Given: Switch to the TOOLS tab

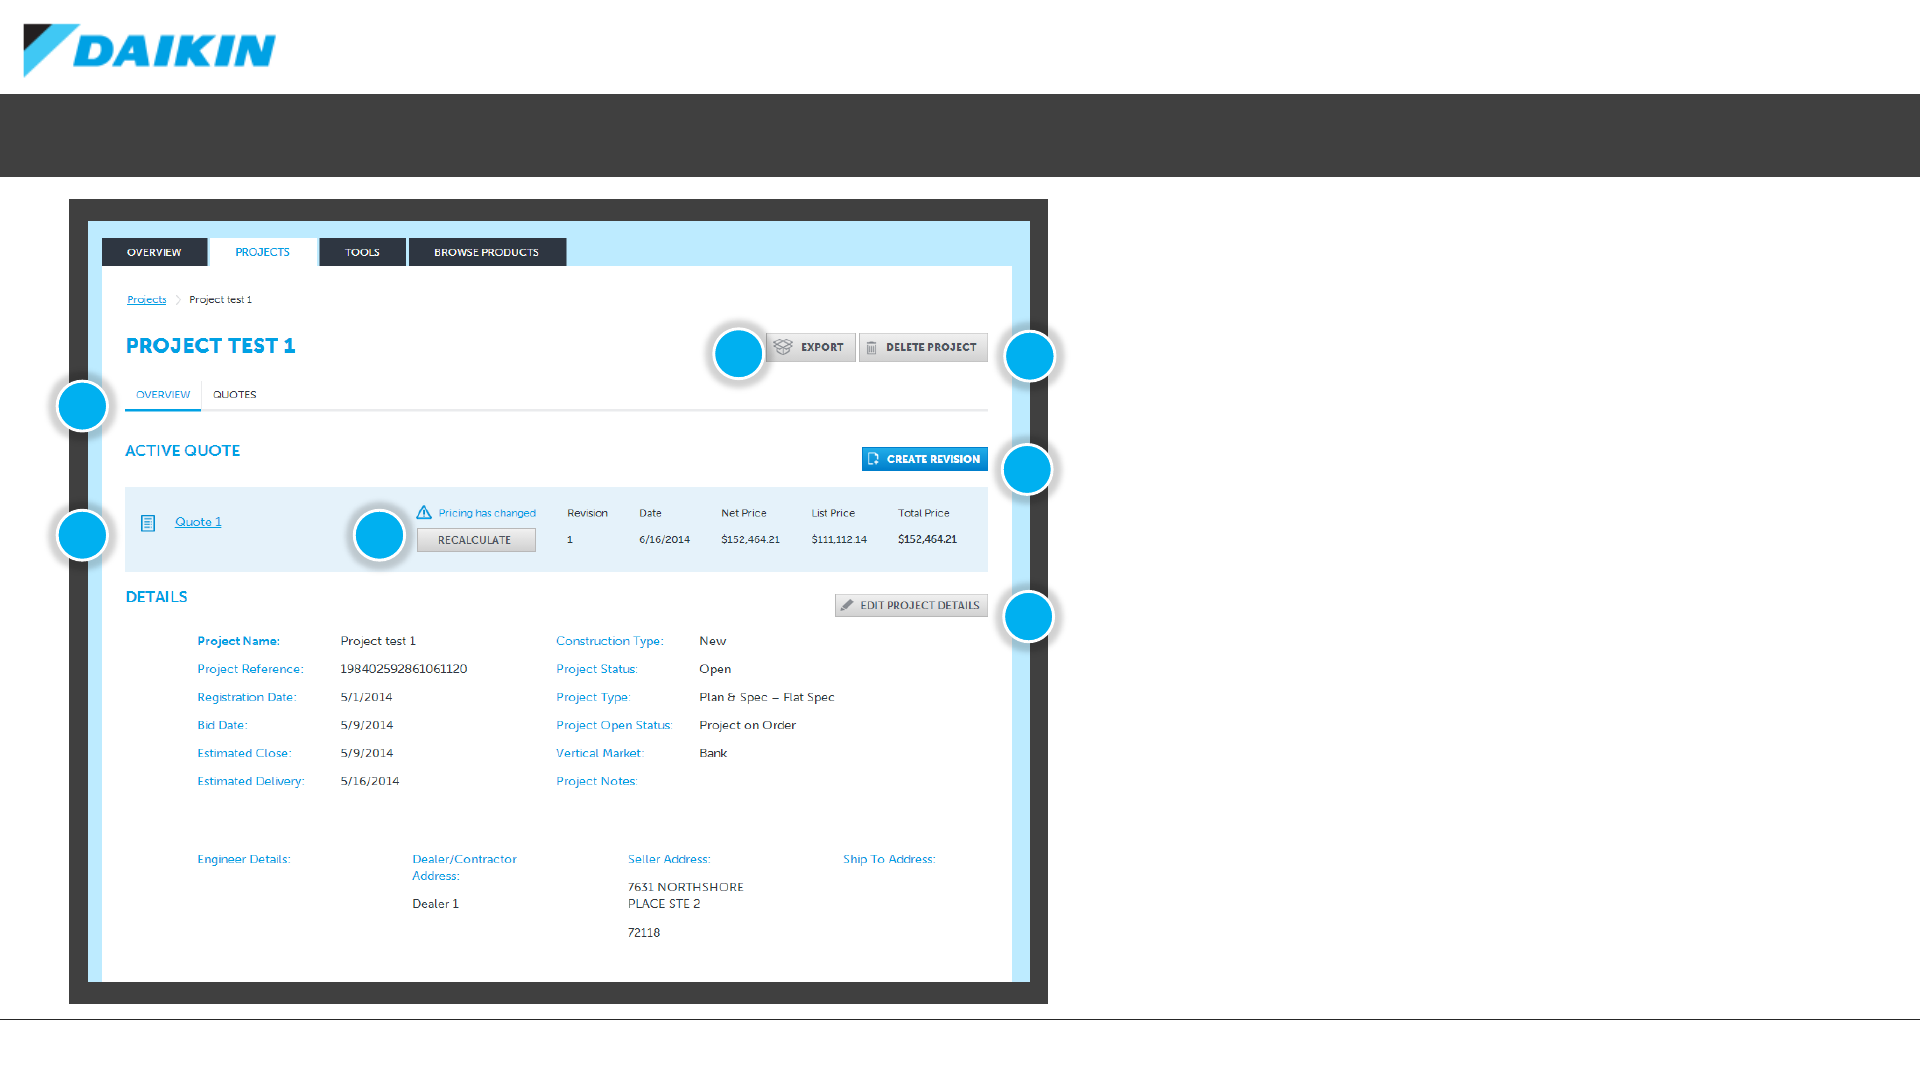Looking at the screenshot, I should tap(362, 252).
